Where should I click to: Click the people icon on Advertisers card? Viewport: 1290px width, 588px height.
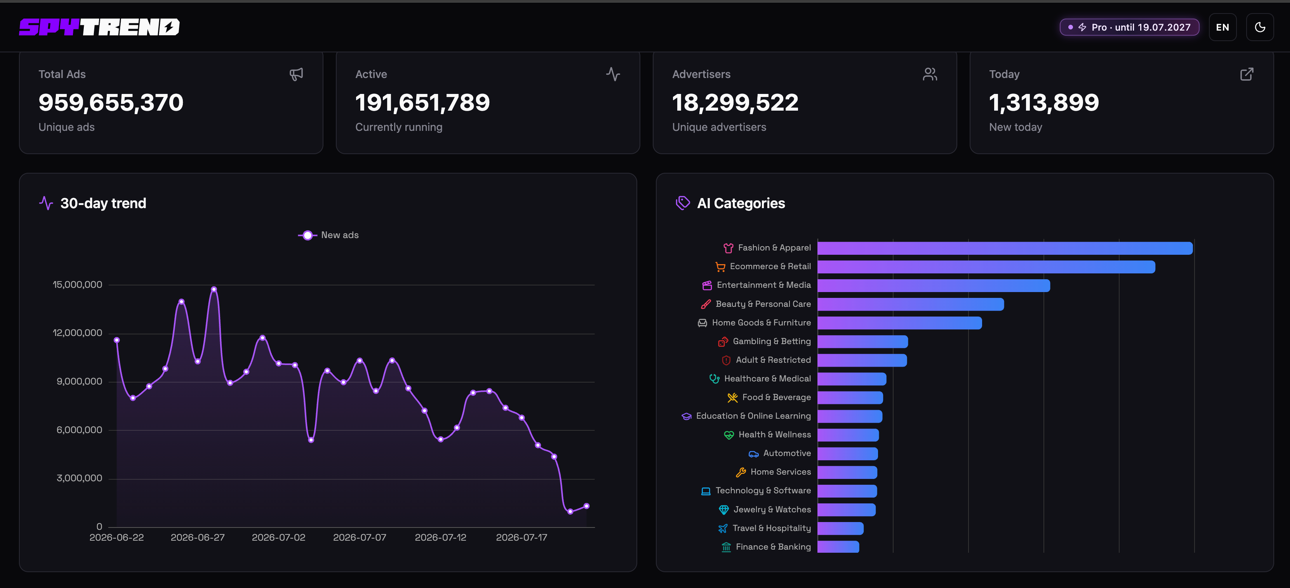[x=930, y=74]
